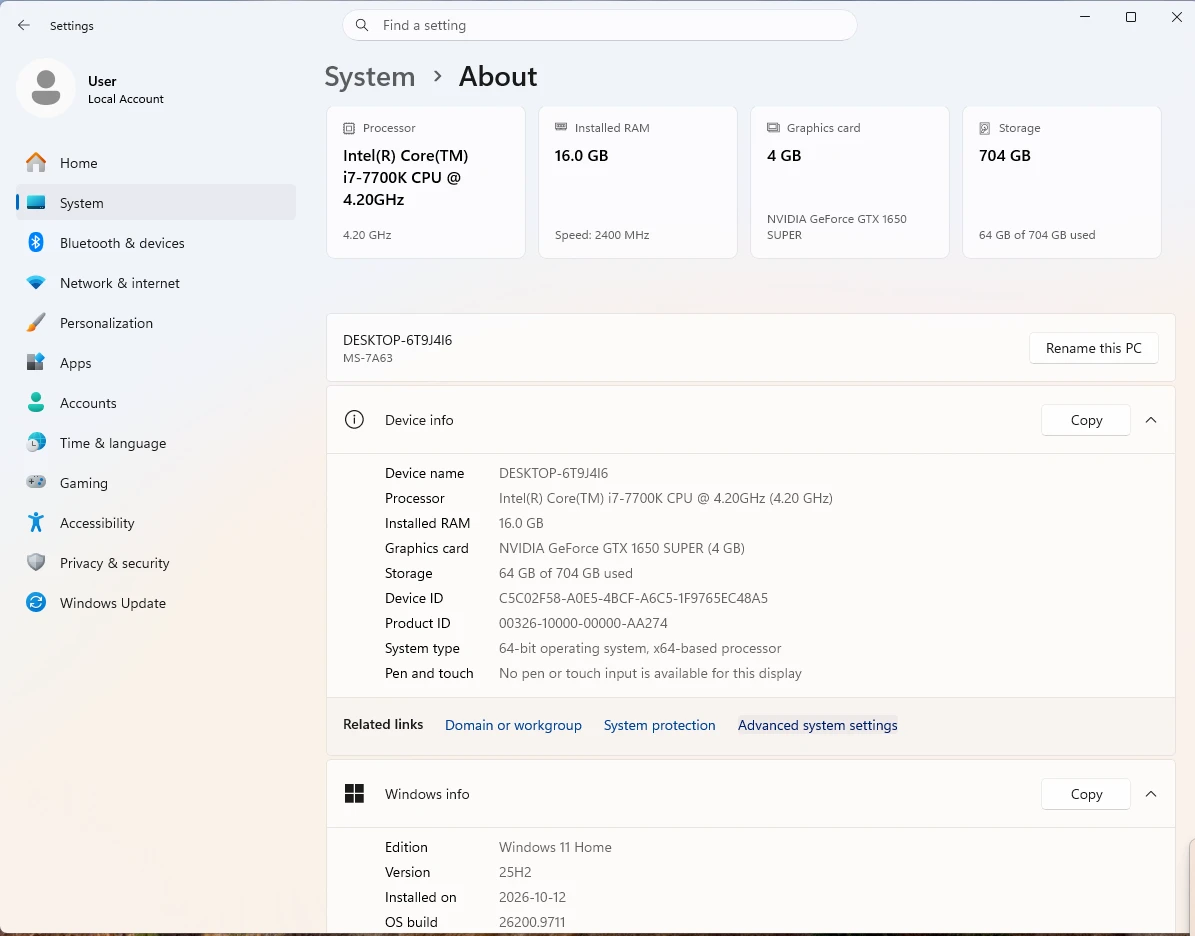Open the Domain or workgroup link
Image resolution: width=1195 pixels, height=936 pixels.
click(513, 725)
